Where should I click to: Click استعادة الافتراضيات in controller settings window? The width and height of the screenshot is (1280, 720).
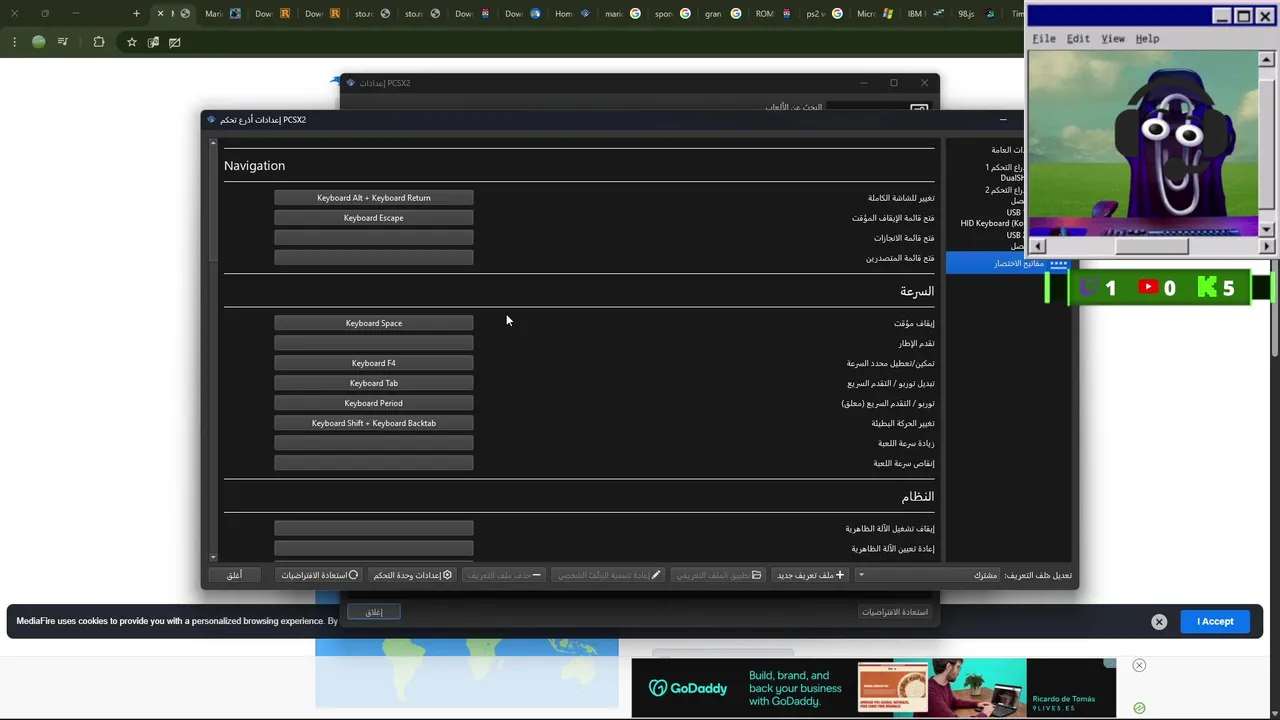click(x=320, y=575)
